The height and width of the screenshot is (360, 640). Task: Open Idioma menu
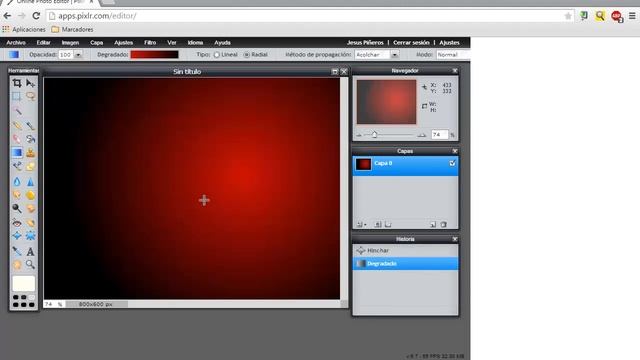195,42
